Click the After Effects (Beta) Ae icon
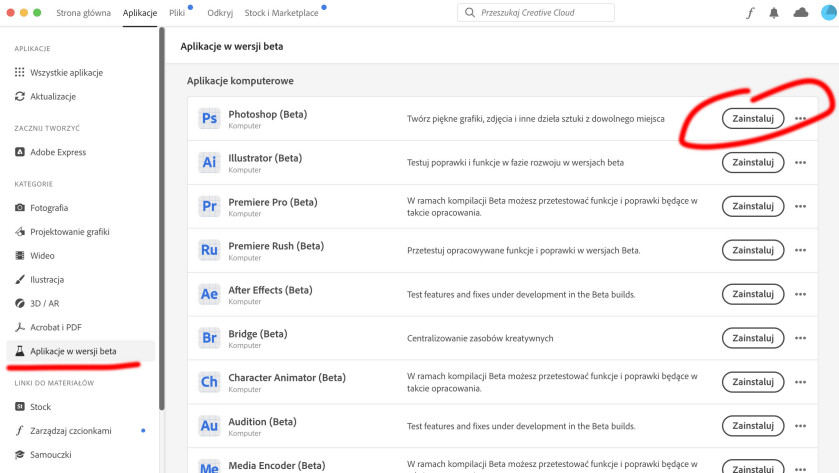The width and height of the screenshot is (839, 473). (x=209, y=294)
